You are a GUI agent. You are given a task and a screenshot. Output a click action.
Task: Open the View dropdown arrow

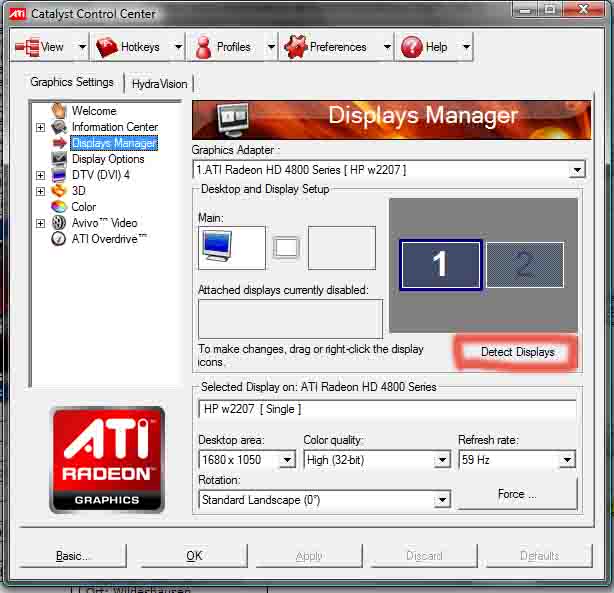pyautogui.click(x=82, y=47)
